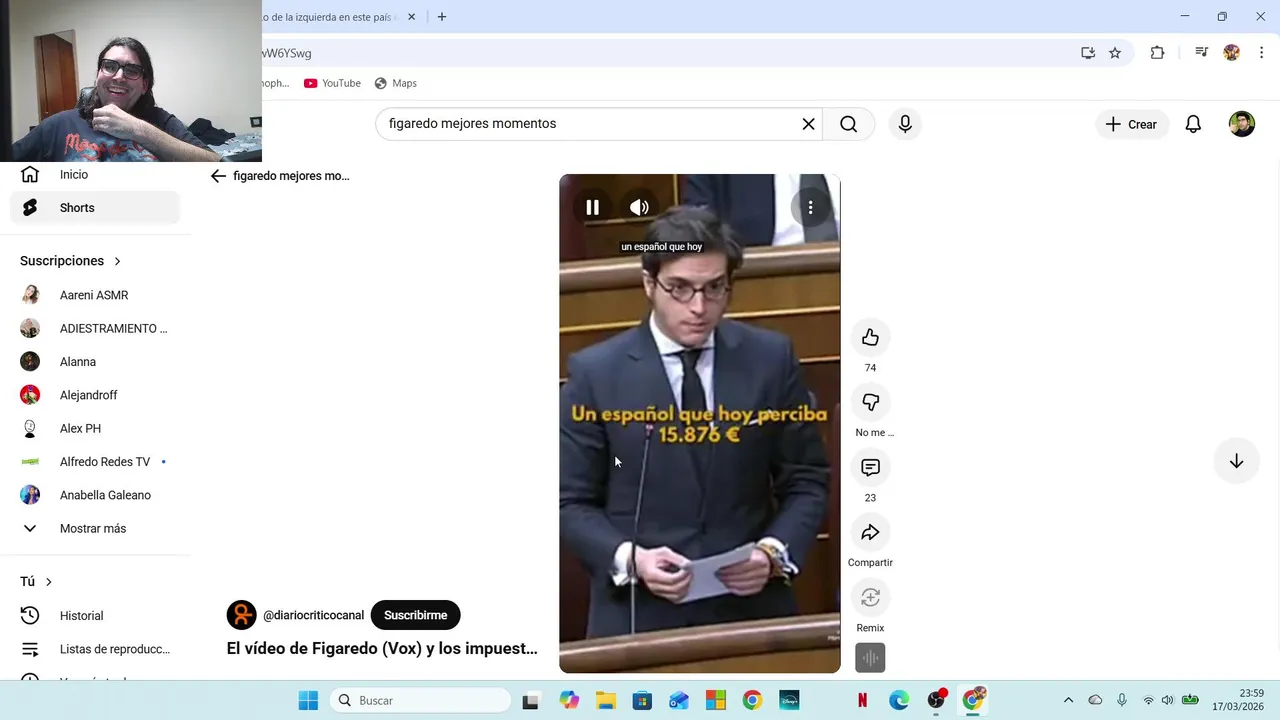This screenshot has height=720, width=1280.
Task: Clear the search box with X
Action: 808,124
